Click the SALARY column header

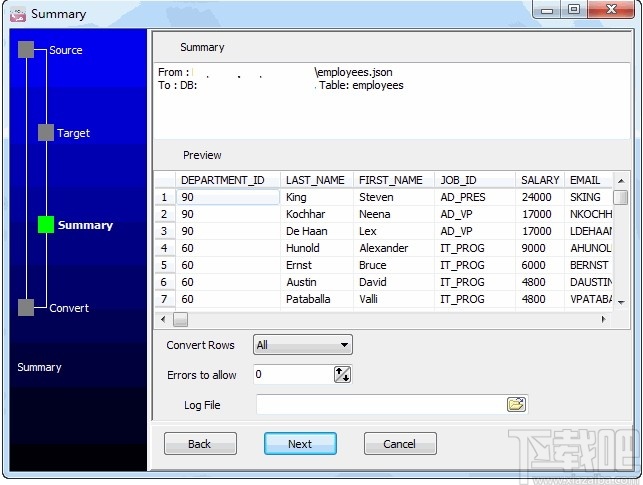540,180
